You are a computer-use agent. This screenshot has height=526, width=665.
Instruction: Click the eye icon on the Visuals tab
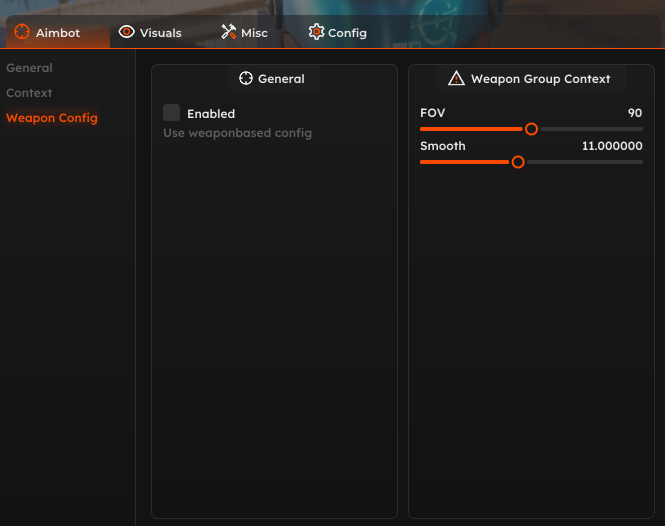tap(126, 32)
